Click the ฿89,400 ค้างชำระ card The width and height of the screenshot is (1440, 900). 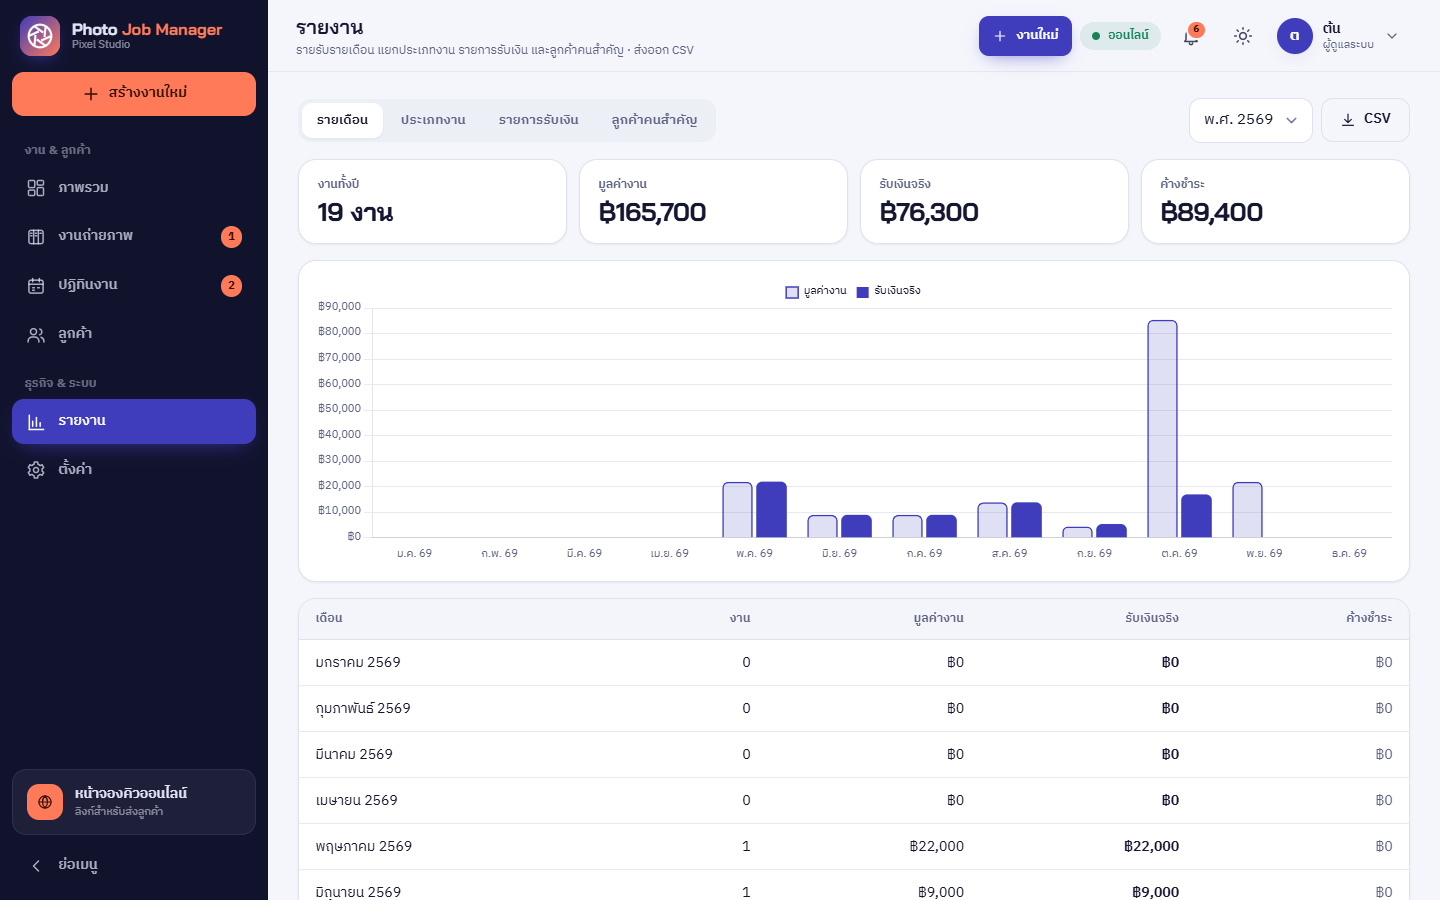coord(1275,201)
